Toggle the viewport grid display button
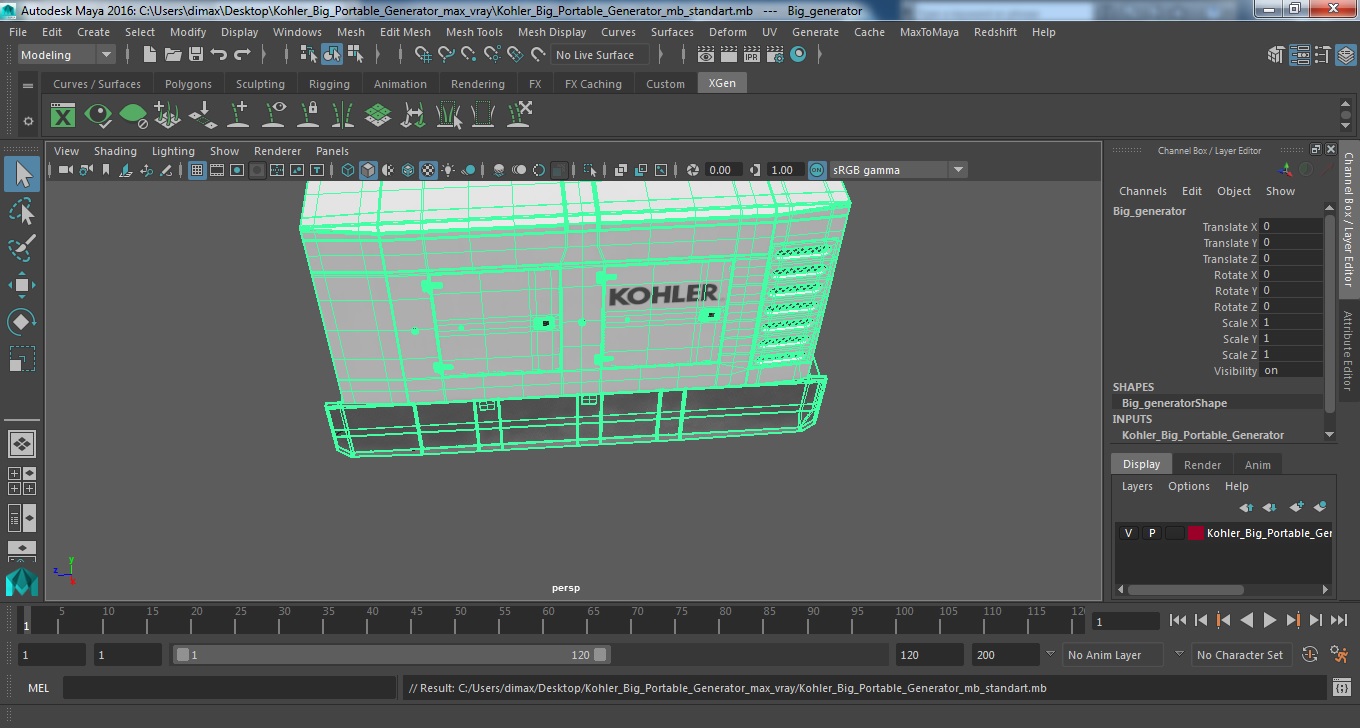The width and height of the screenshot is (1360, 728). 197,170
